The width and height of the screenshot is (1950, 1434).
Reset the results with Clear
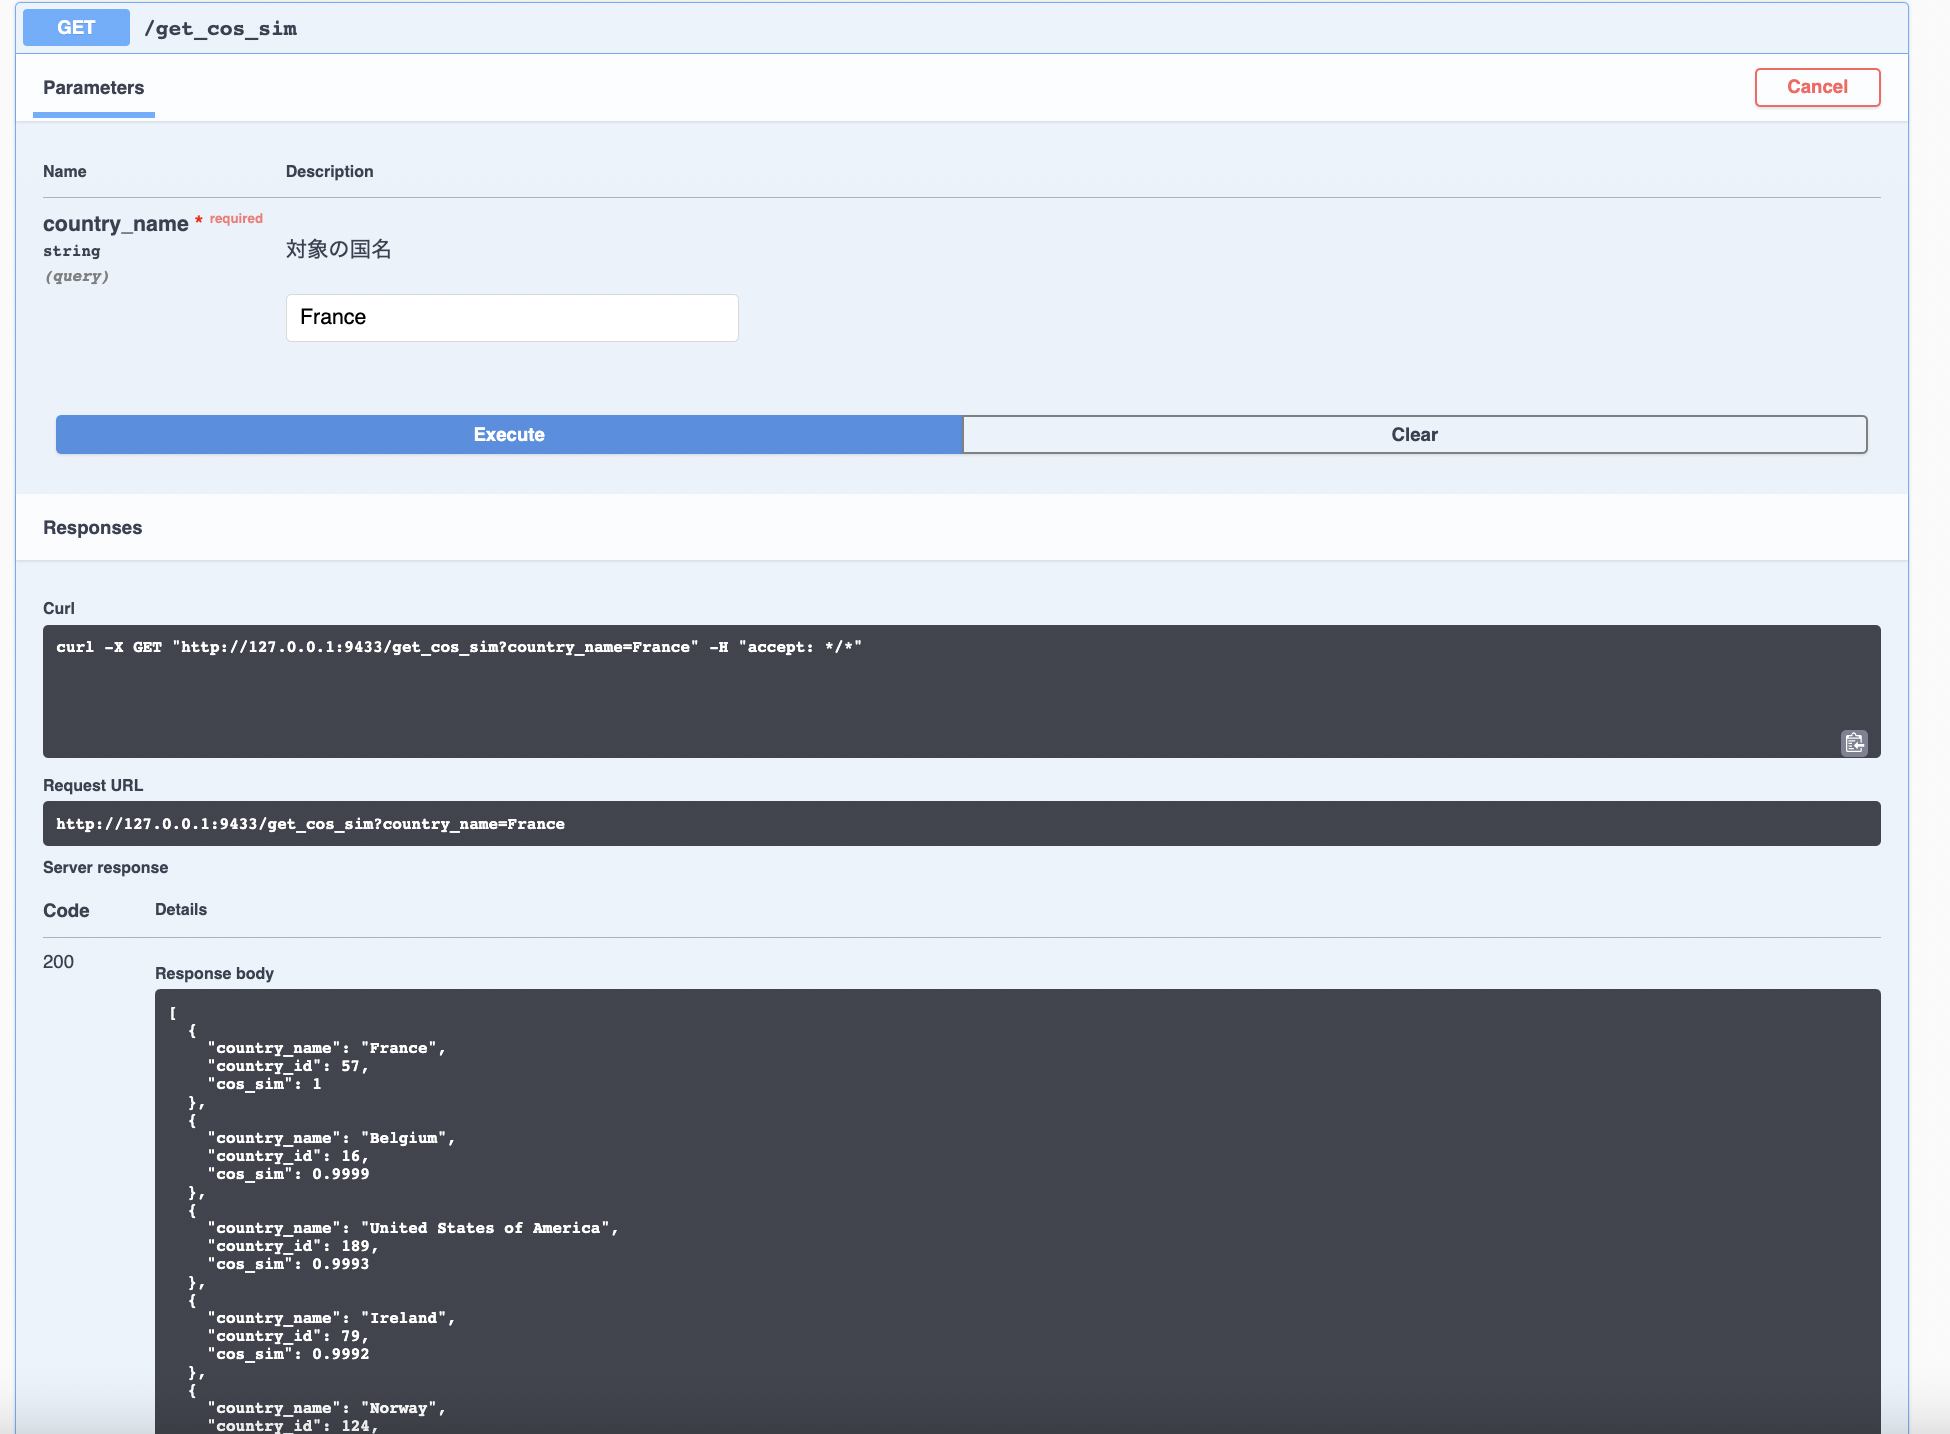pos(1414,435)
